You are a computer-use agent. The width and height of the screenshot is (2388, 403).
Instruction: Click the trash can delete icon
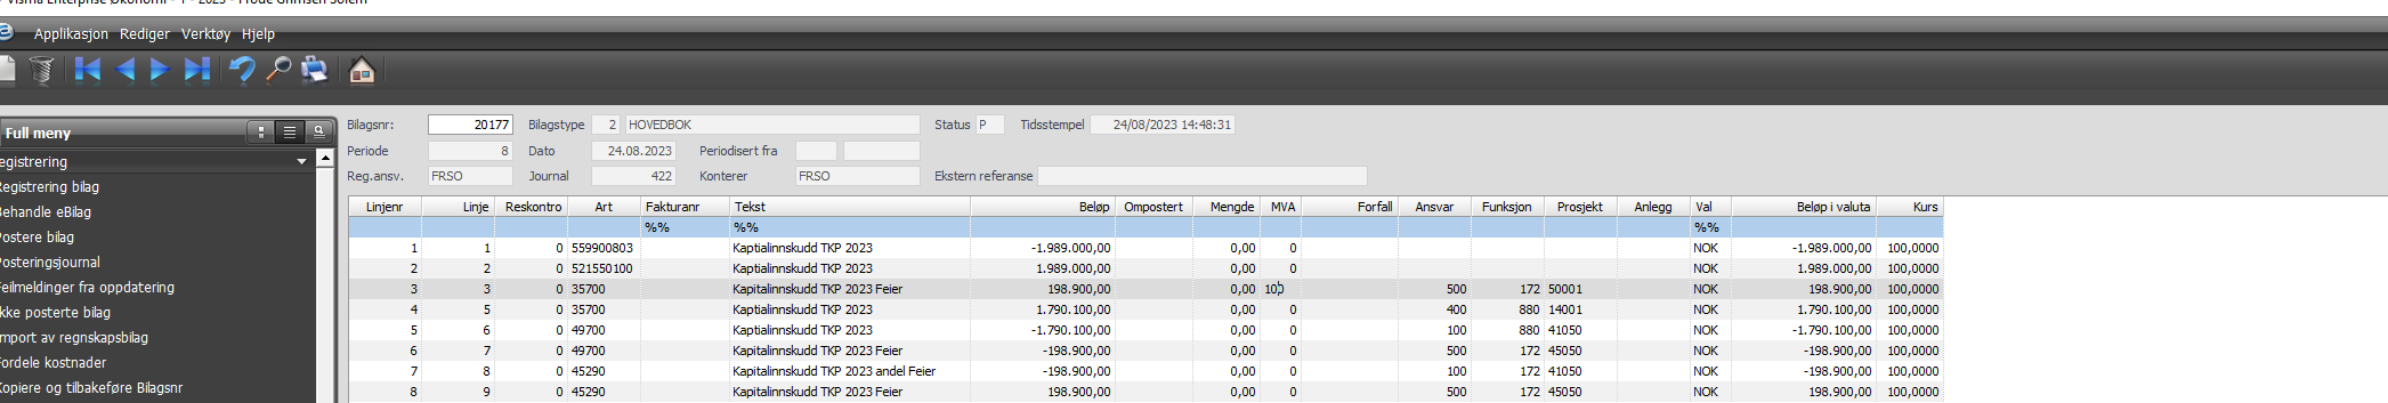coord(42,70)
